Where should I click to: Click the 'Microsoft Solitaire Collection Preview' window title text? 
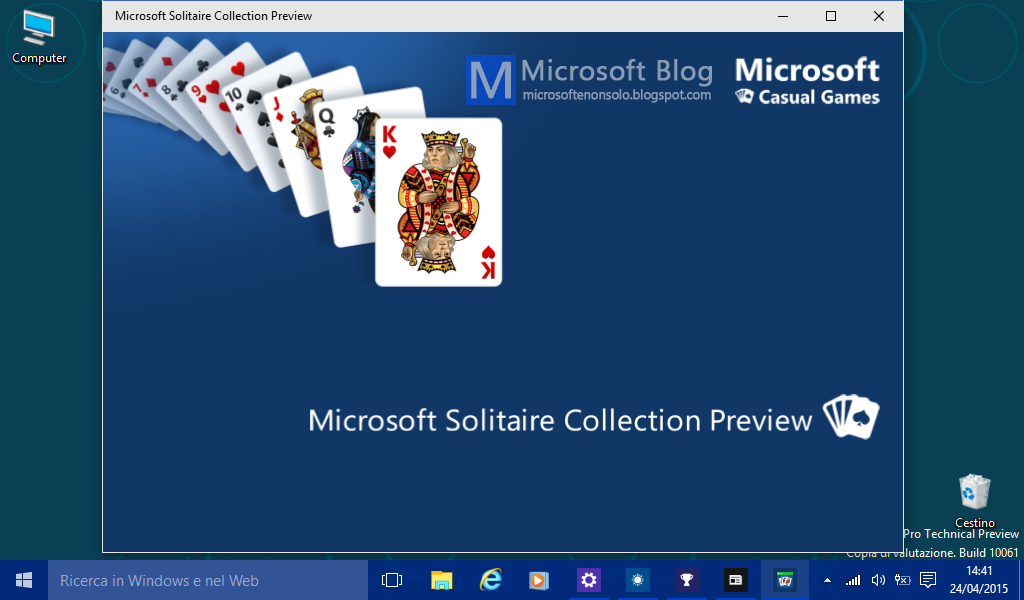pos(214,16)
